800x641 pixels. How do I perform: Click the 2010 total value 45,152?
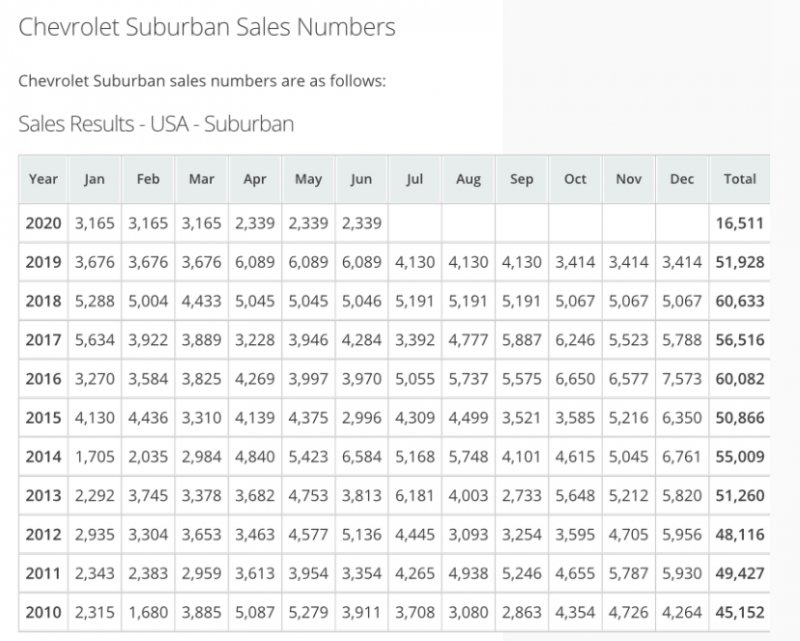739,613
